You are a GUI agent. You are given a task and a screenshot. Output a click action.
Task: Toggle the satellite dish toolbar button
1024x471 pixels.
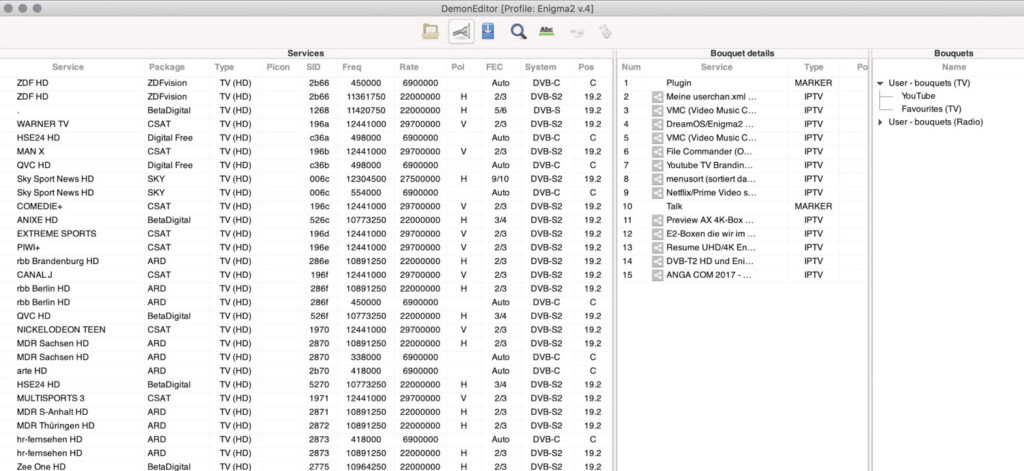(x=460, y=31)
